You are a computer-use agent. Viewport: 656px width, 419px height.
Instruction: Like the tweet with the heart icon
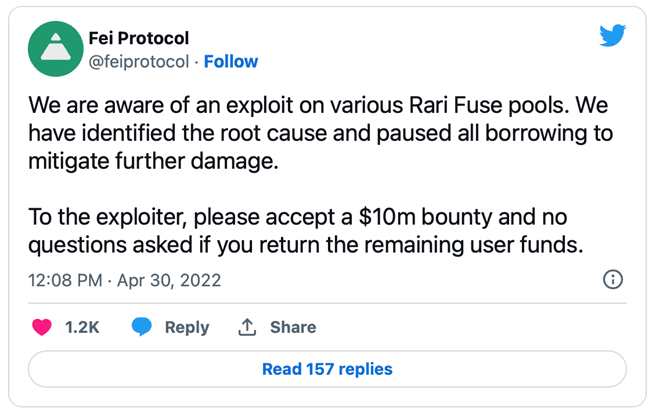pos(42,327)
